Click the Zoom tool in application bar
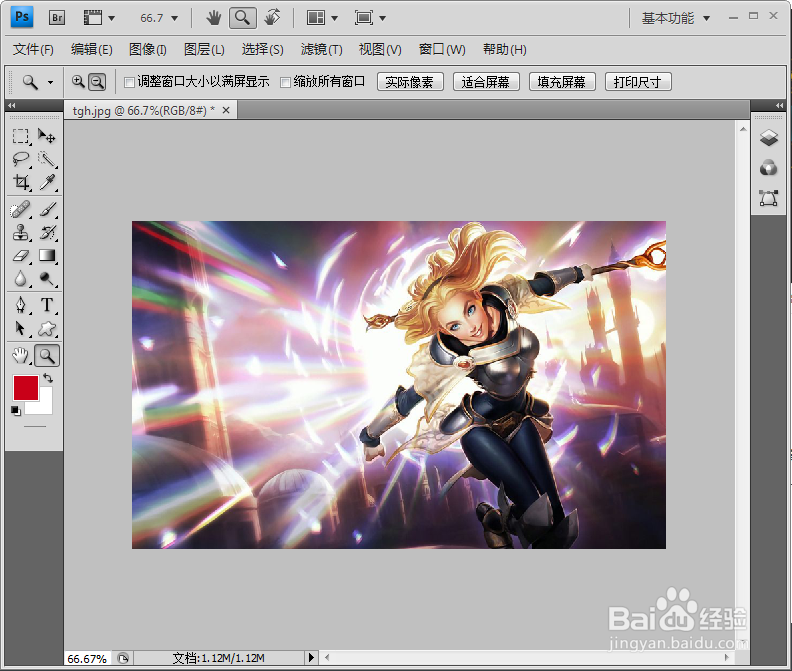This screenshot has height=671, width=792. point(242,18)
